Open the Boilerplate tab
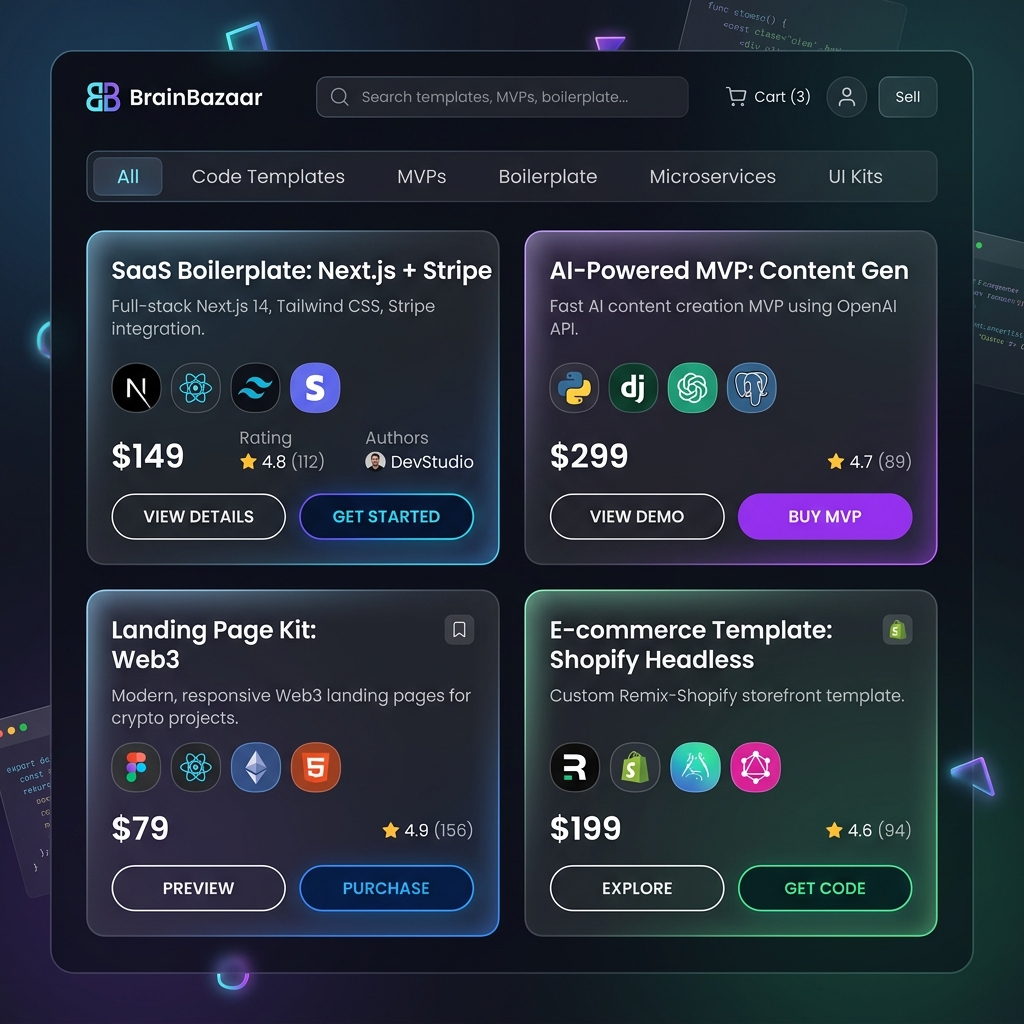The image size is (1024, 1024). click(547, 177)
